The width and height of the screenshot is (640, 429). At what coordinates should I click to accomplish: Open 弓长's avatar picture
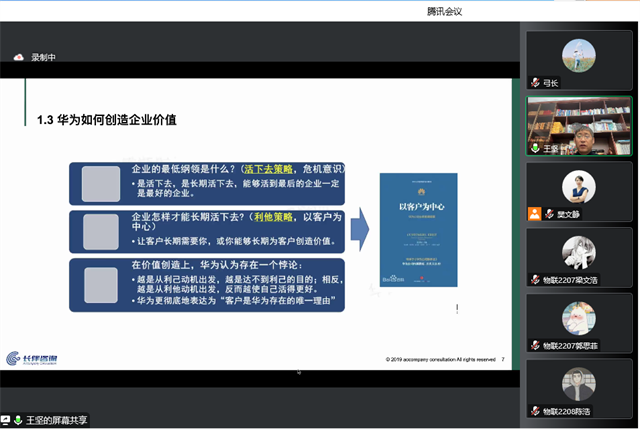[578, 56]
